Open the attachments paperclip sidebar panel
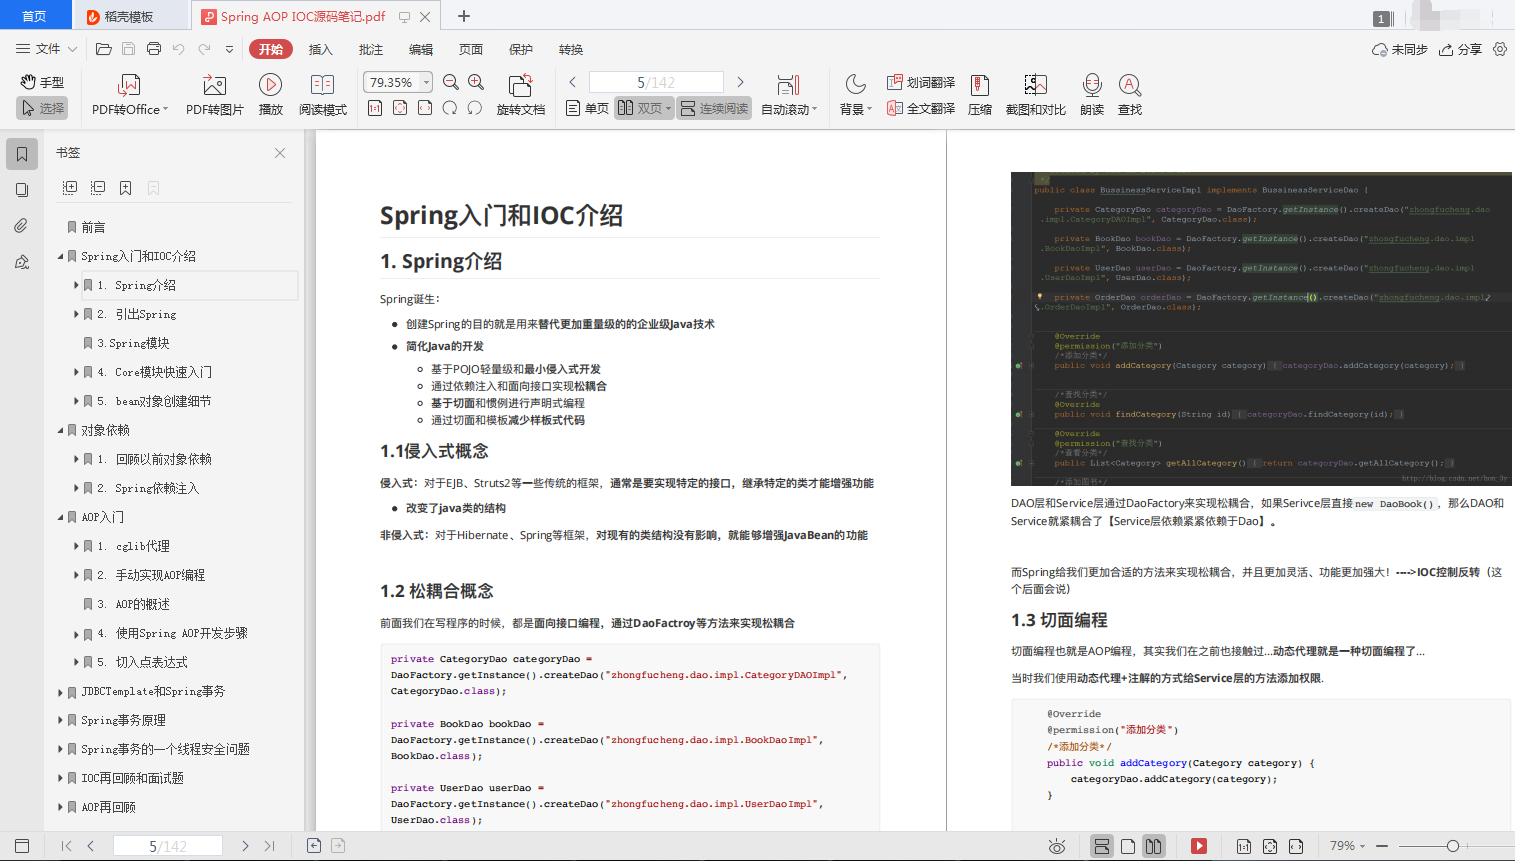The height and width of the screenshot is (861, 1515). [x=21, y=226]
